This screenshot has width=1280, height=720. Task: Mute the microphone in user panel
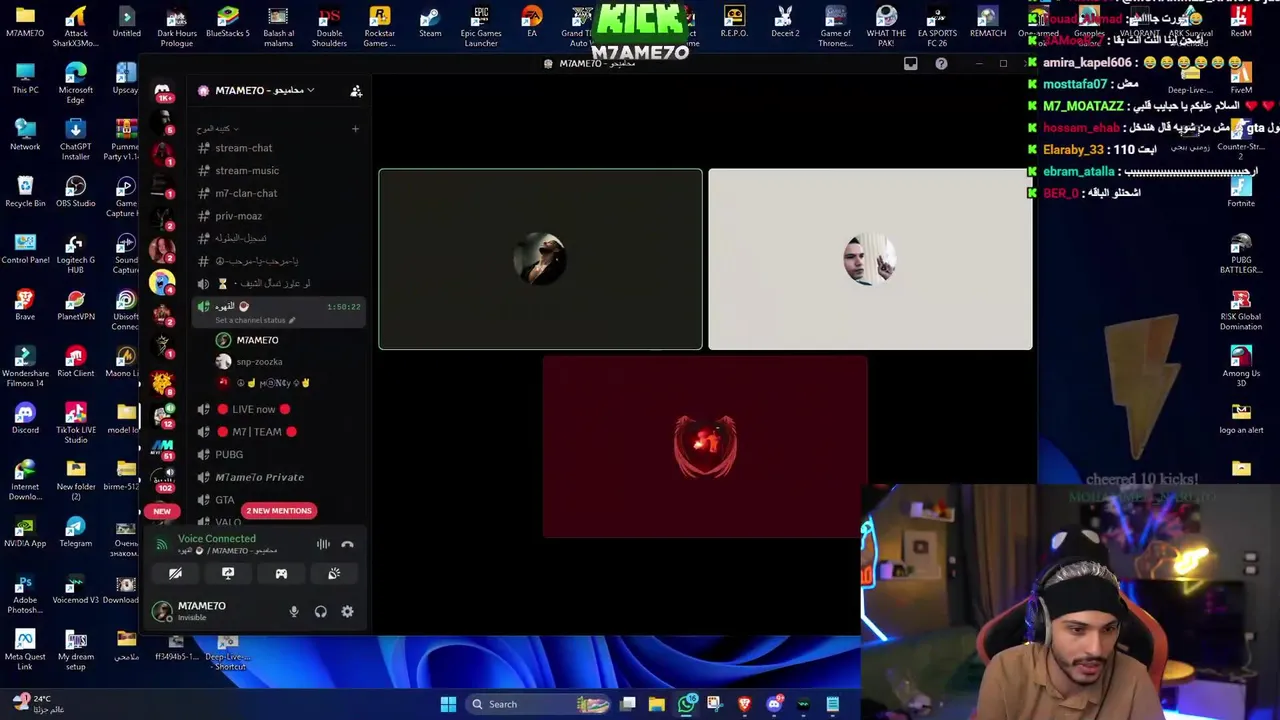tap(294, 611)
